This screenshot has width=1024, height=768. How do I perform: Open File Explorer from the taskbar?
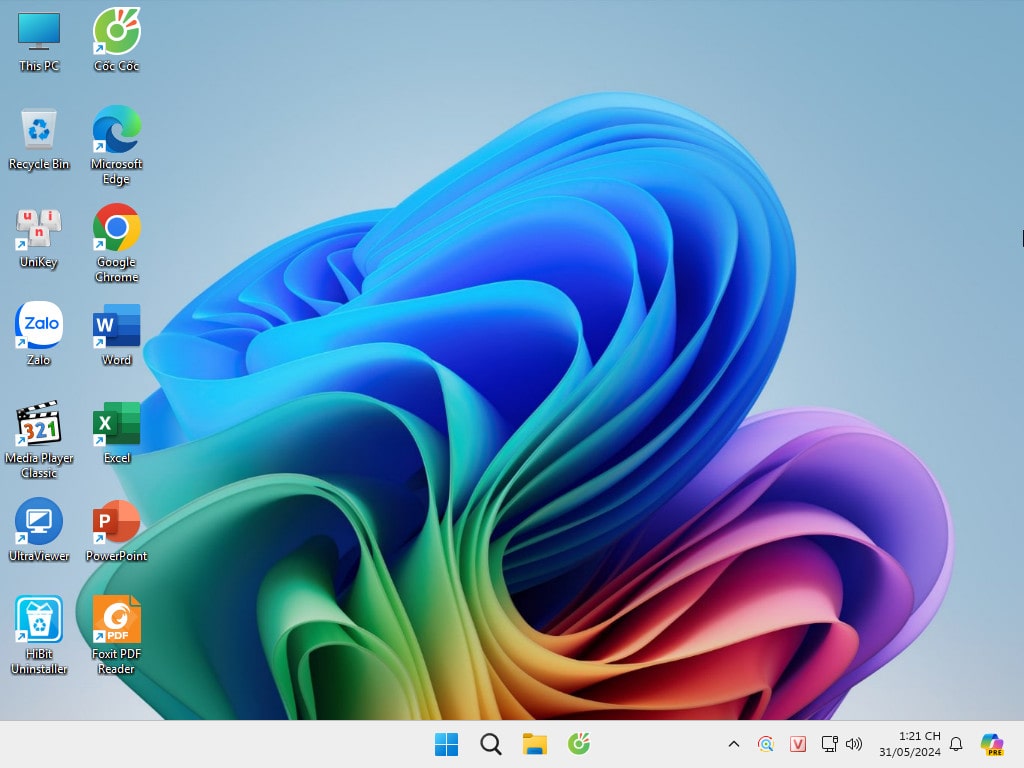point(535,744)
